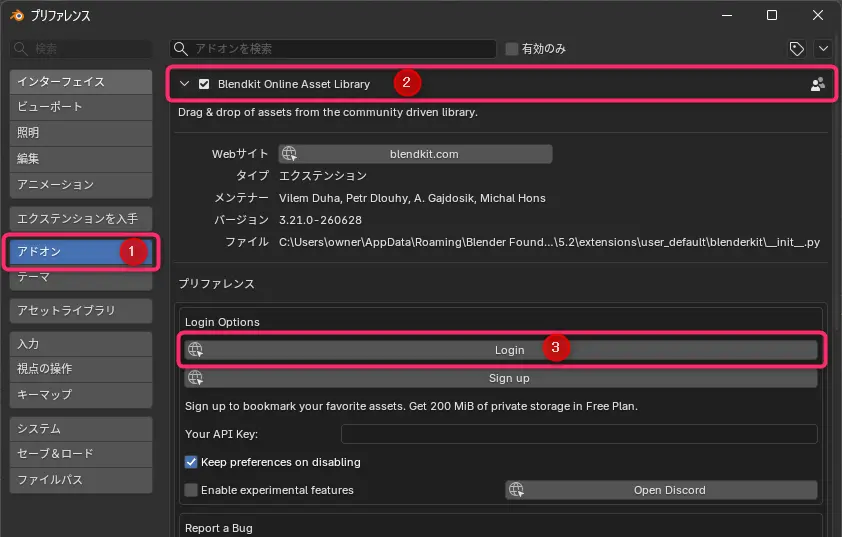Open エクステンションを入手 section

click(81, 219)
